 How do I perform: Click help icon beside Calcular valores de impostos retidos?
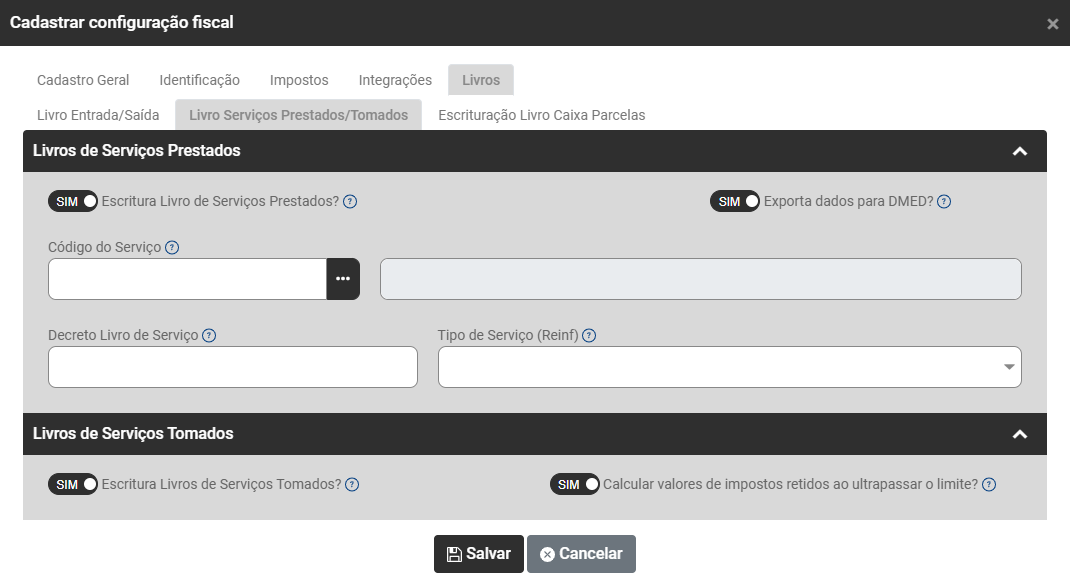(x=989, y=484)
